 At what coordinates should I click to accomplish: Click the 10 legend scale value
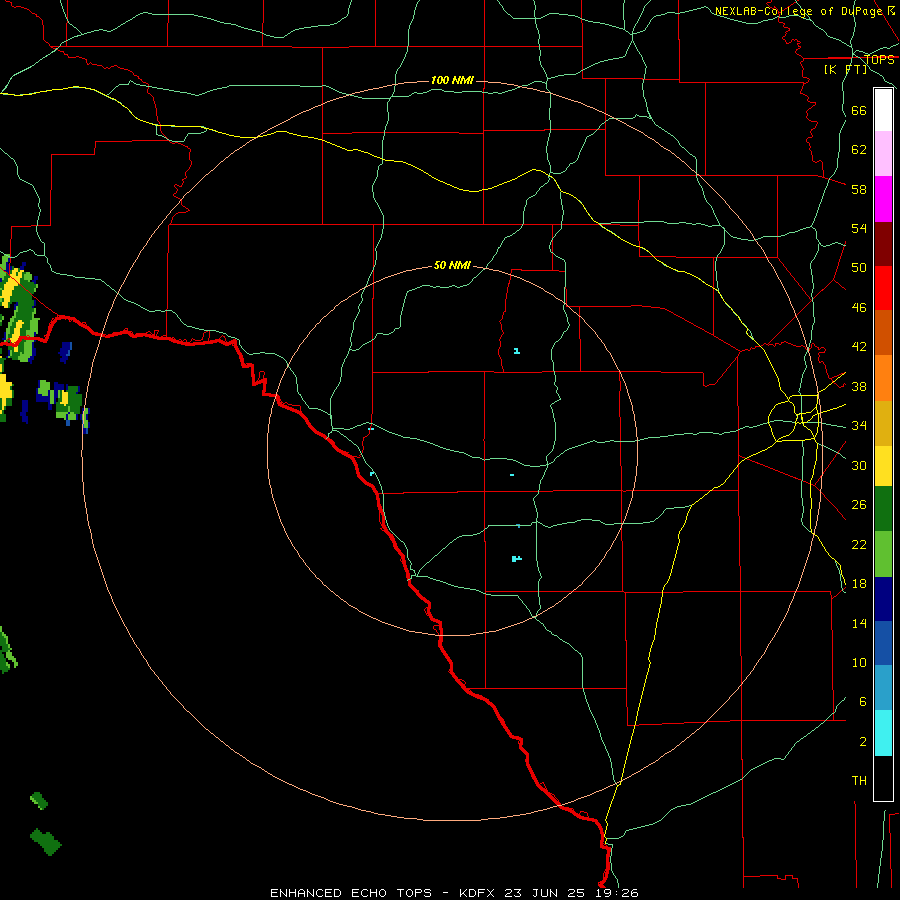[x=859, y=662]
